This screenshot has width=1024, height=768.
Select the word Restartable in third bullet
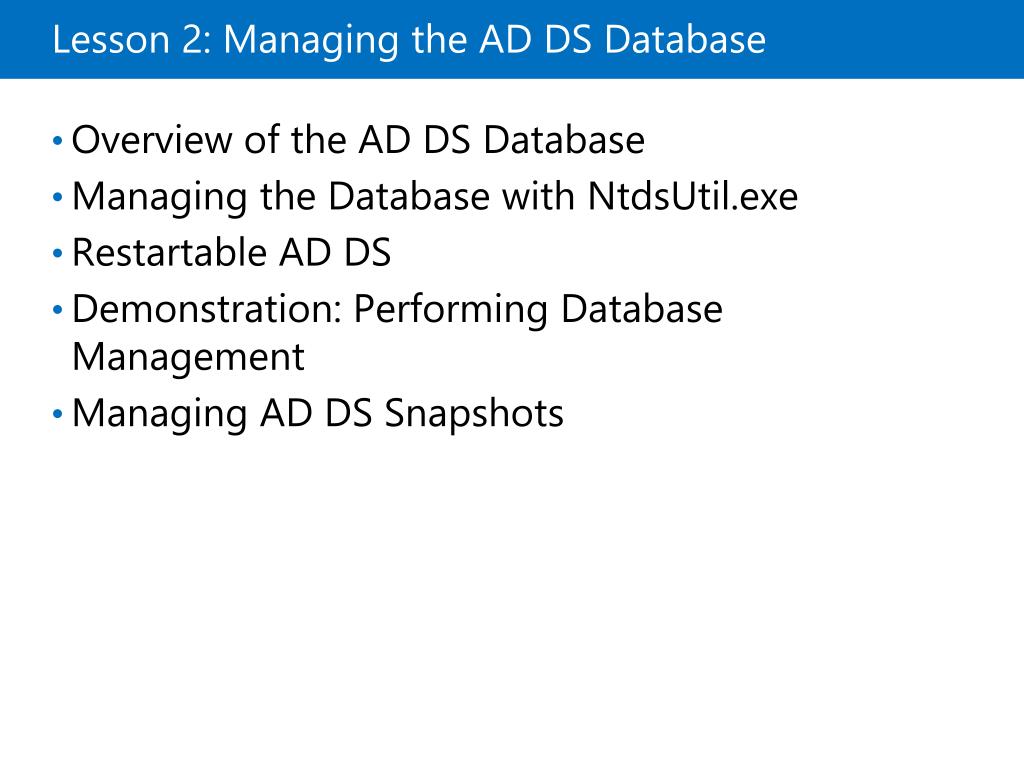point(169,252)
